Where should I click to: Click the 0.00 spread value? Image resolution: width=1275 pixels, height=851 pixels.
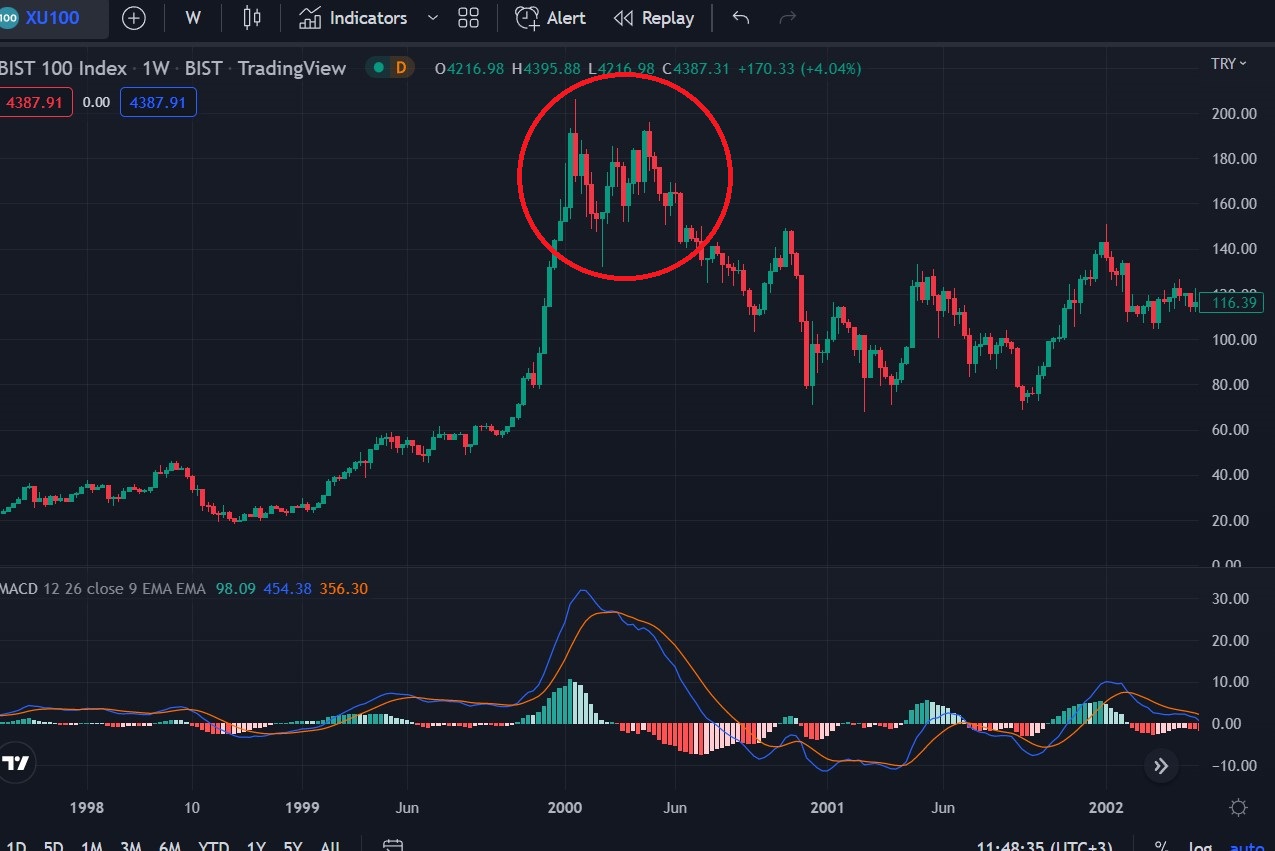pyautogui.click(x=96, y=102)
